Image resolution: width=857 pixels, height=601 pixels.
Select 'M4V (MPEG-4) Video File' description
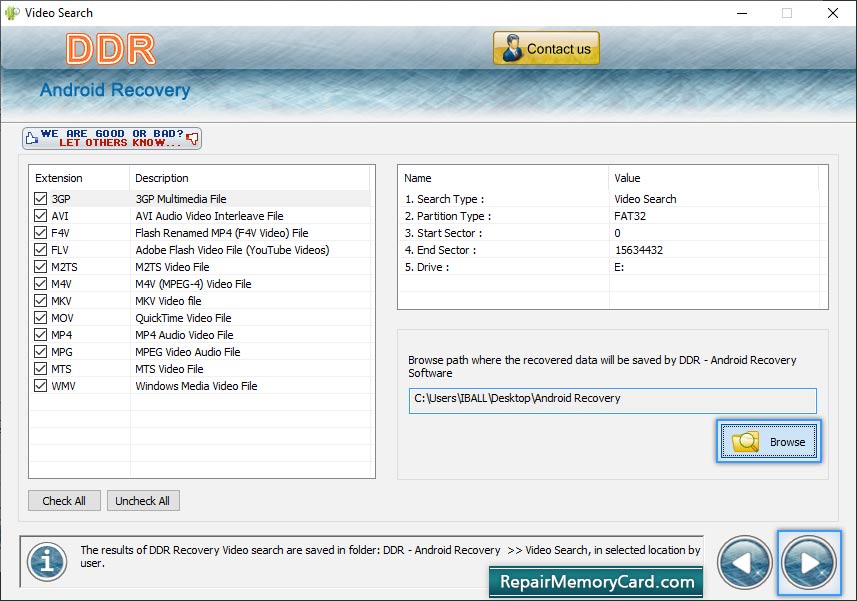193,284
